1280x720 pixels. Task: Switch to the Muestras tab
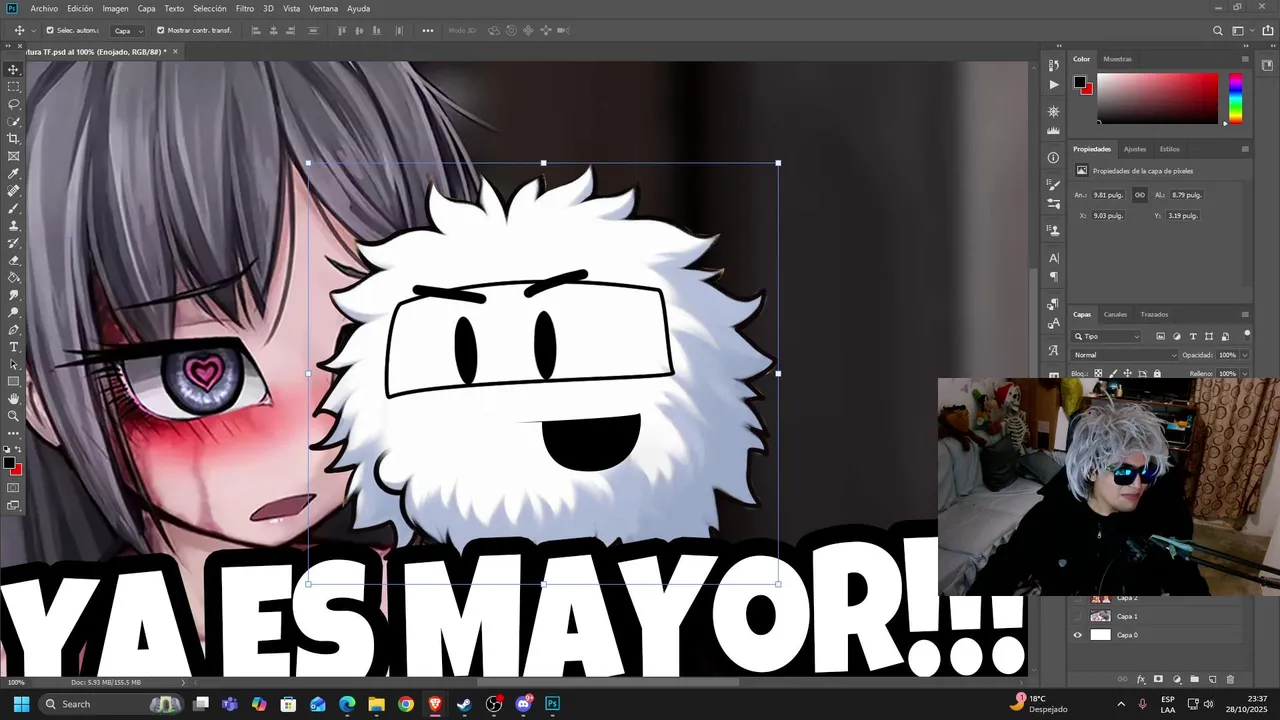[x=1117, y=59]
